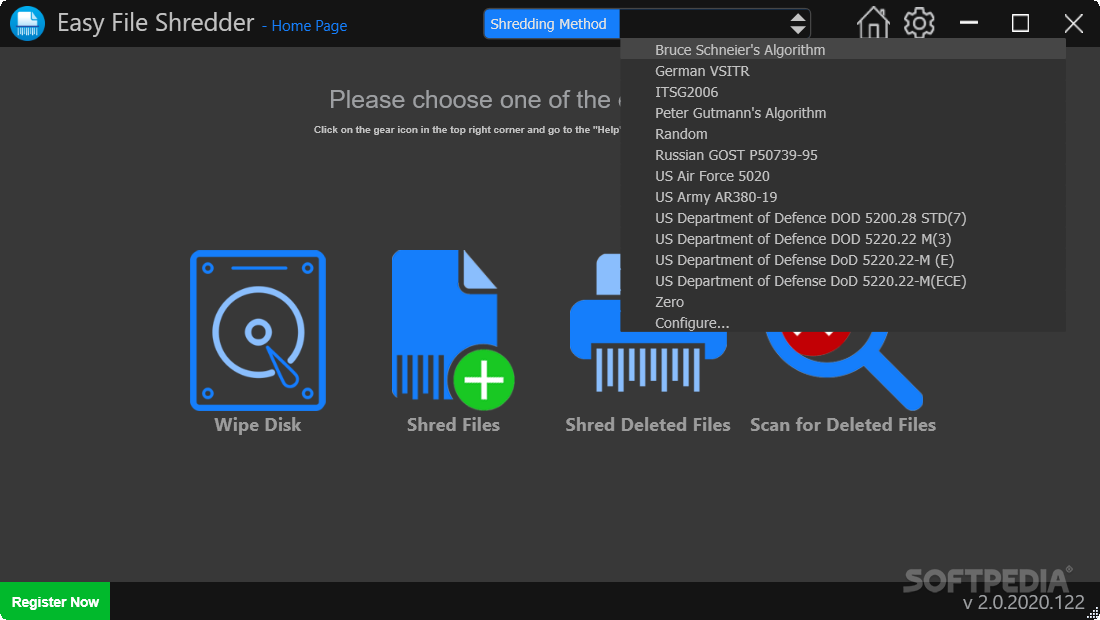Screen dimensions: 1100x620
Task: Click the Register Now button
Action: 55,602
